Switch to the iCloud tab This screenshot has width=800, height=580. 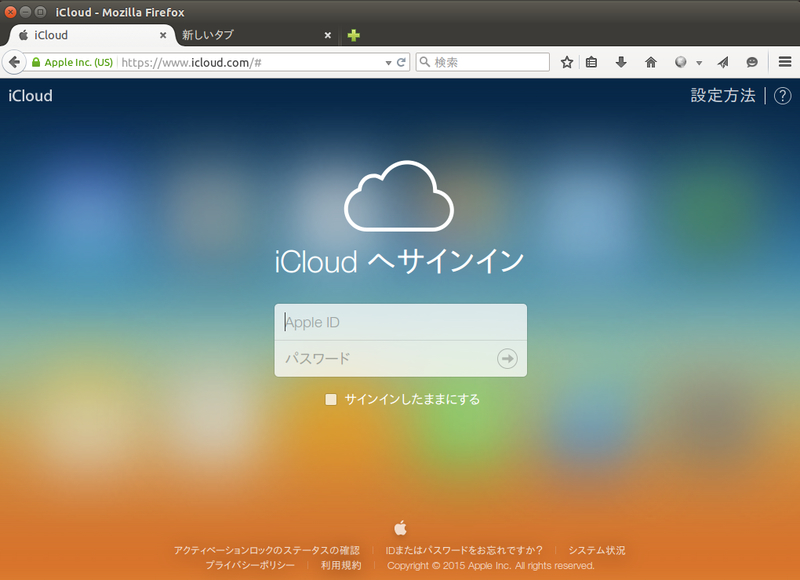92,35
